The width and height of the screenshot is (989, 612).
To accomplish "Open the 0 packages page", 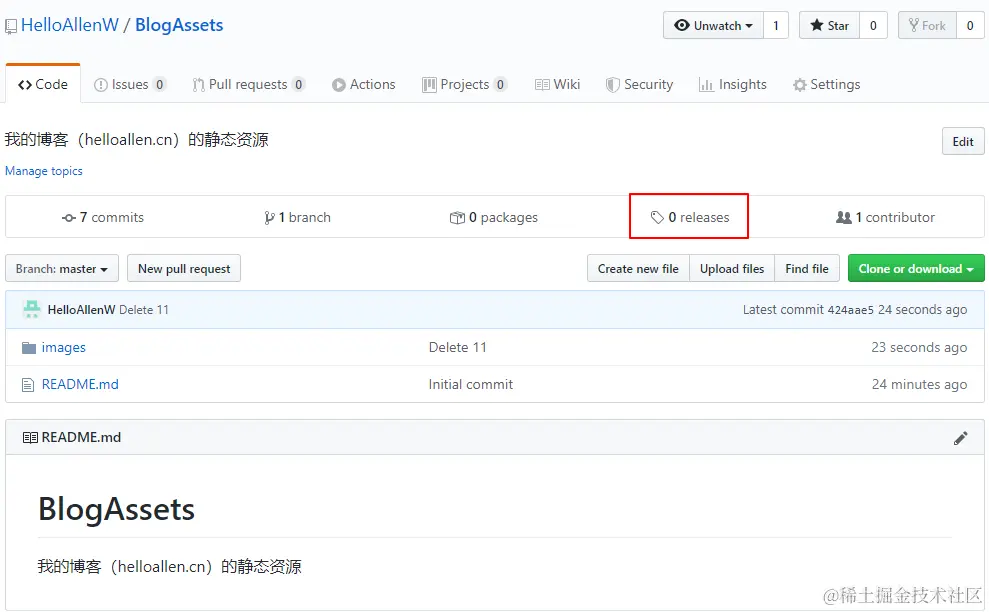I will click(494, 217).
